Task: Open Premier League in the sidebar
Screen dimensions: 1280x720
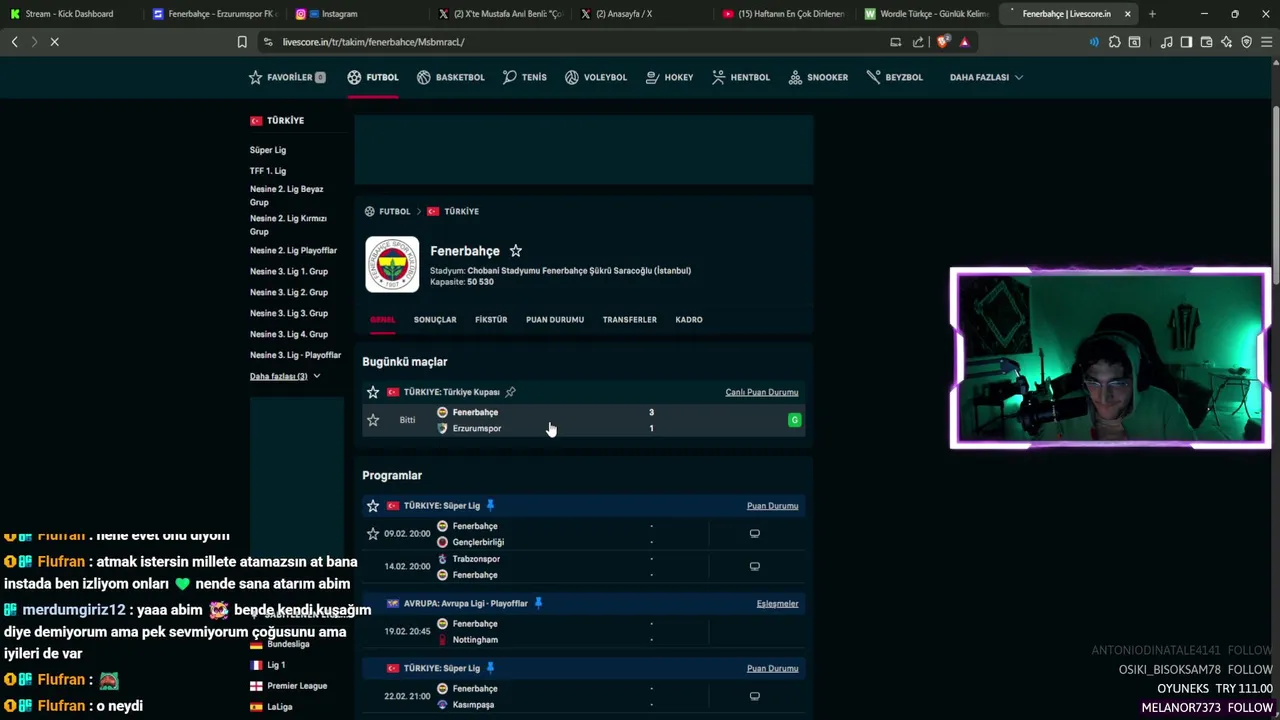Action: (297, 686)
